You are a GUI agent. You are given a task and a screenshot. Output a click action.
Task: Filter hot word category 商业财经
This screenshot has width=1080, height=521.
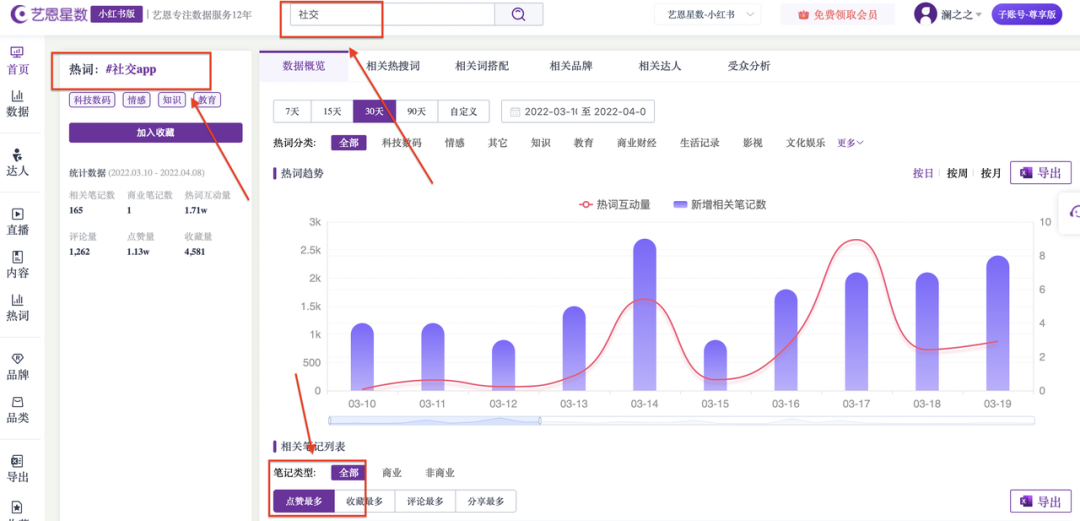(x=637, y=143)
